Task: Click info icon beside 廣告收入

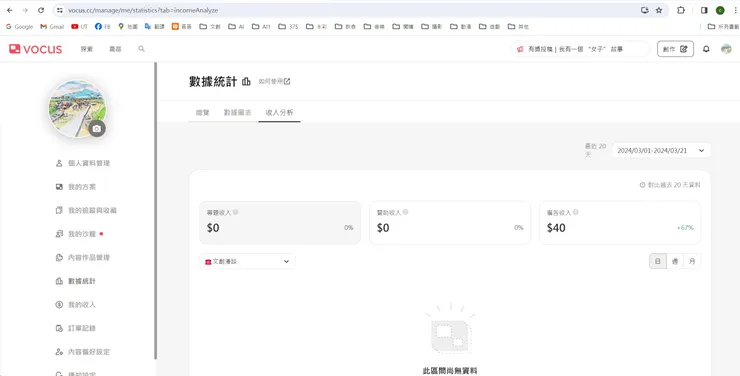Action: pyautogui.click(x=575, y=212)
